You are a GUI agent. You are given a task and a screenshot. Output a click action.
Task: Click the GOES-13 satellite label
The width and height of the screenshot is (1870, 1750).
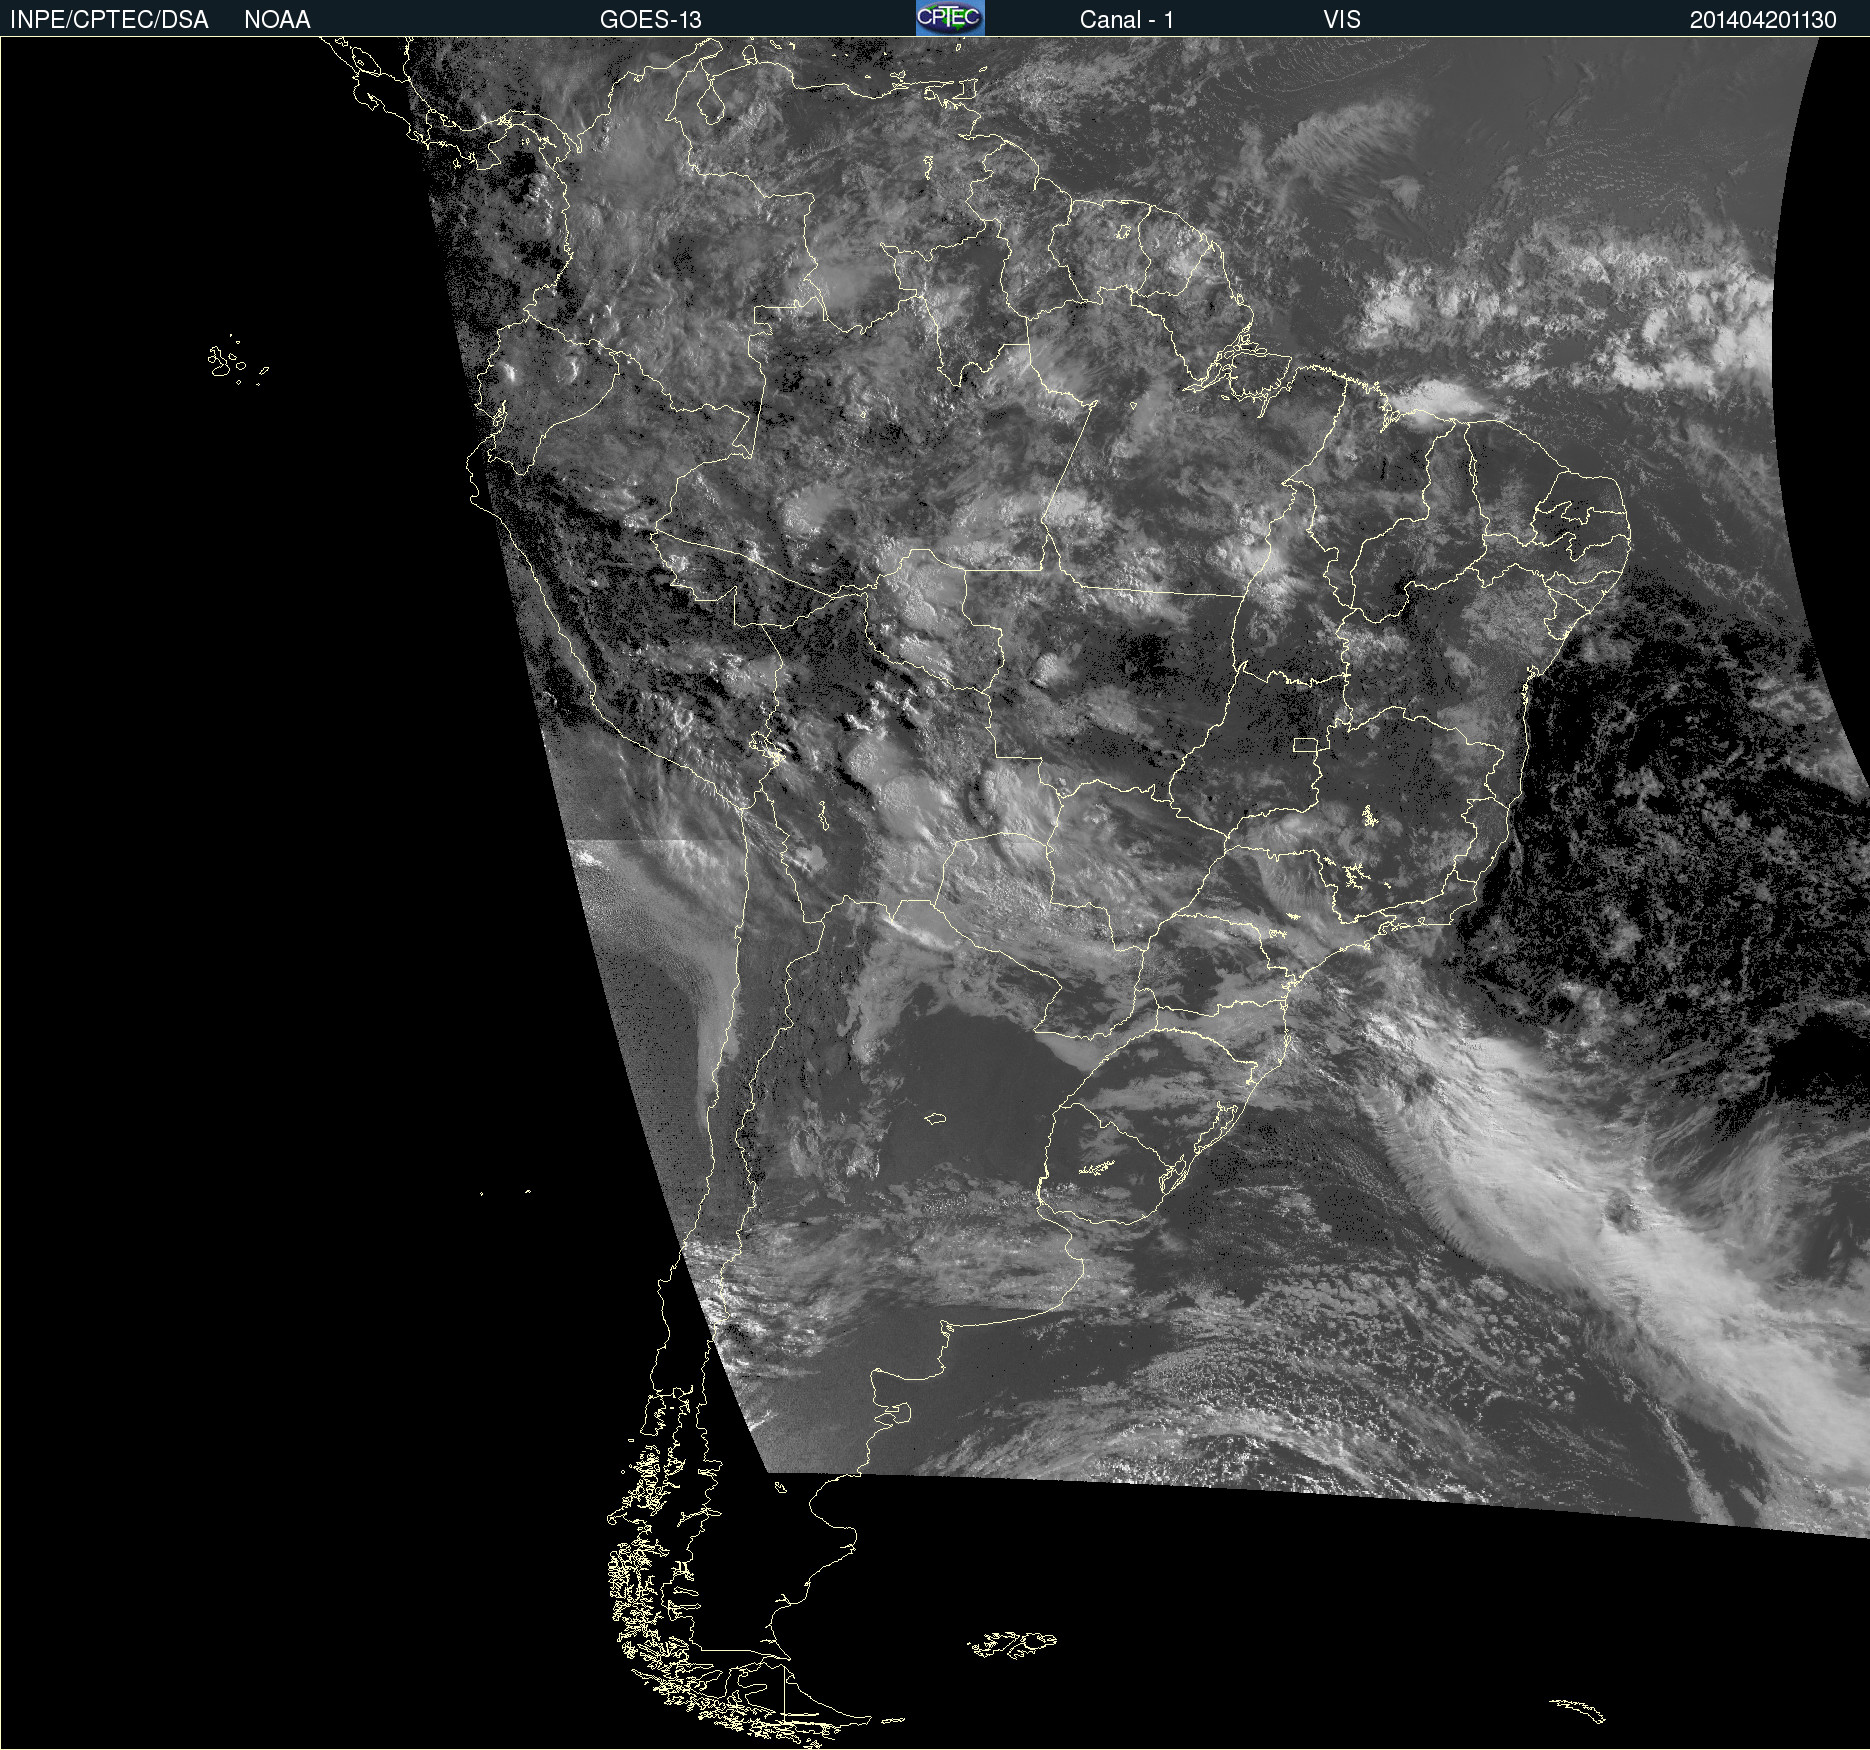650,20
